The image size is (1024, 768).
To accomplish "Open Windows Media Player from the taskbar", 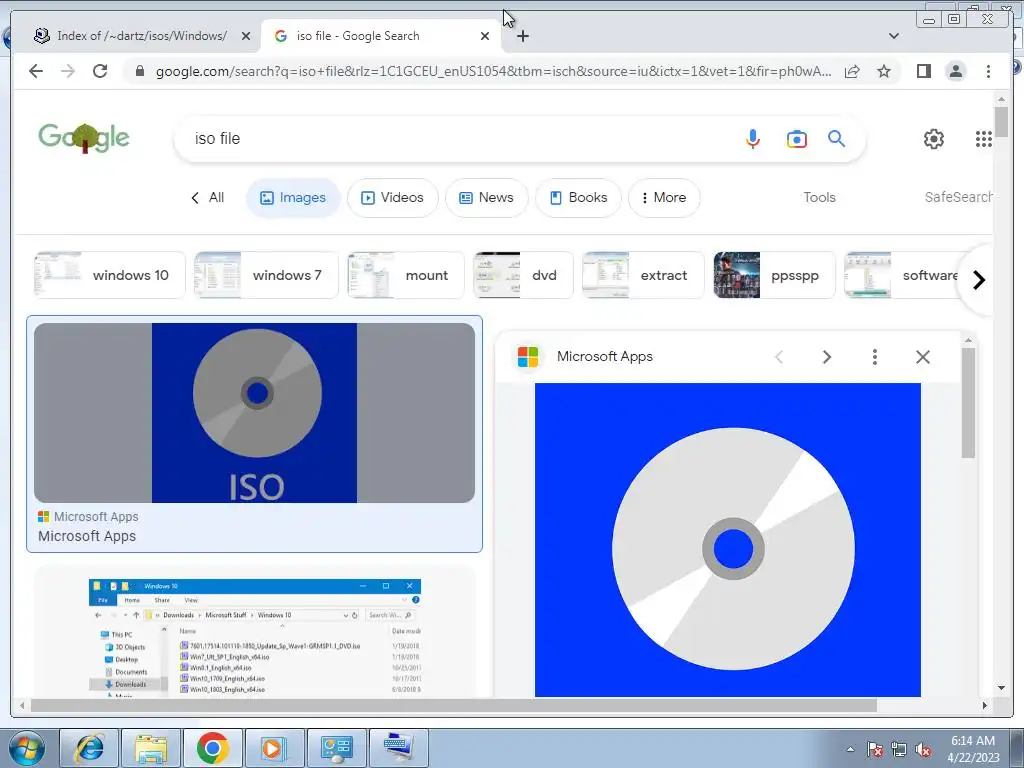I will [x=274, y=748].
